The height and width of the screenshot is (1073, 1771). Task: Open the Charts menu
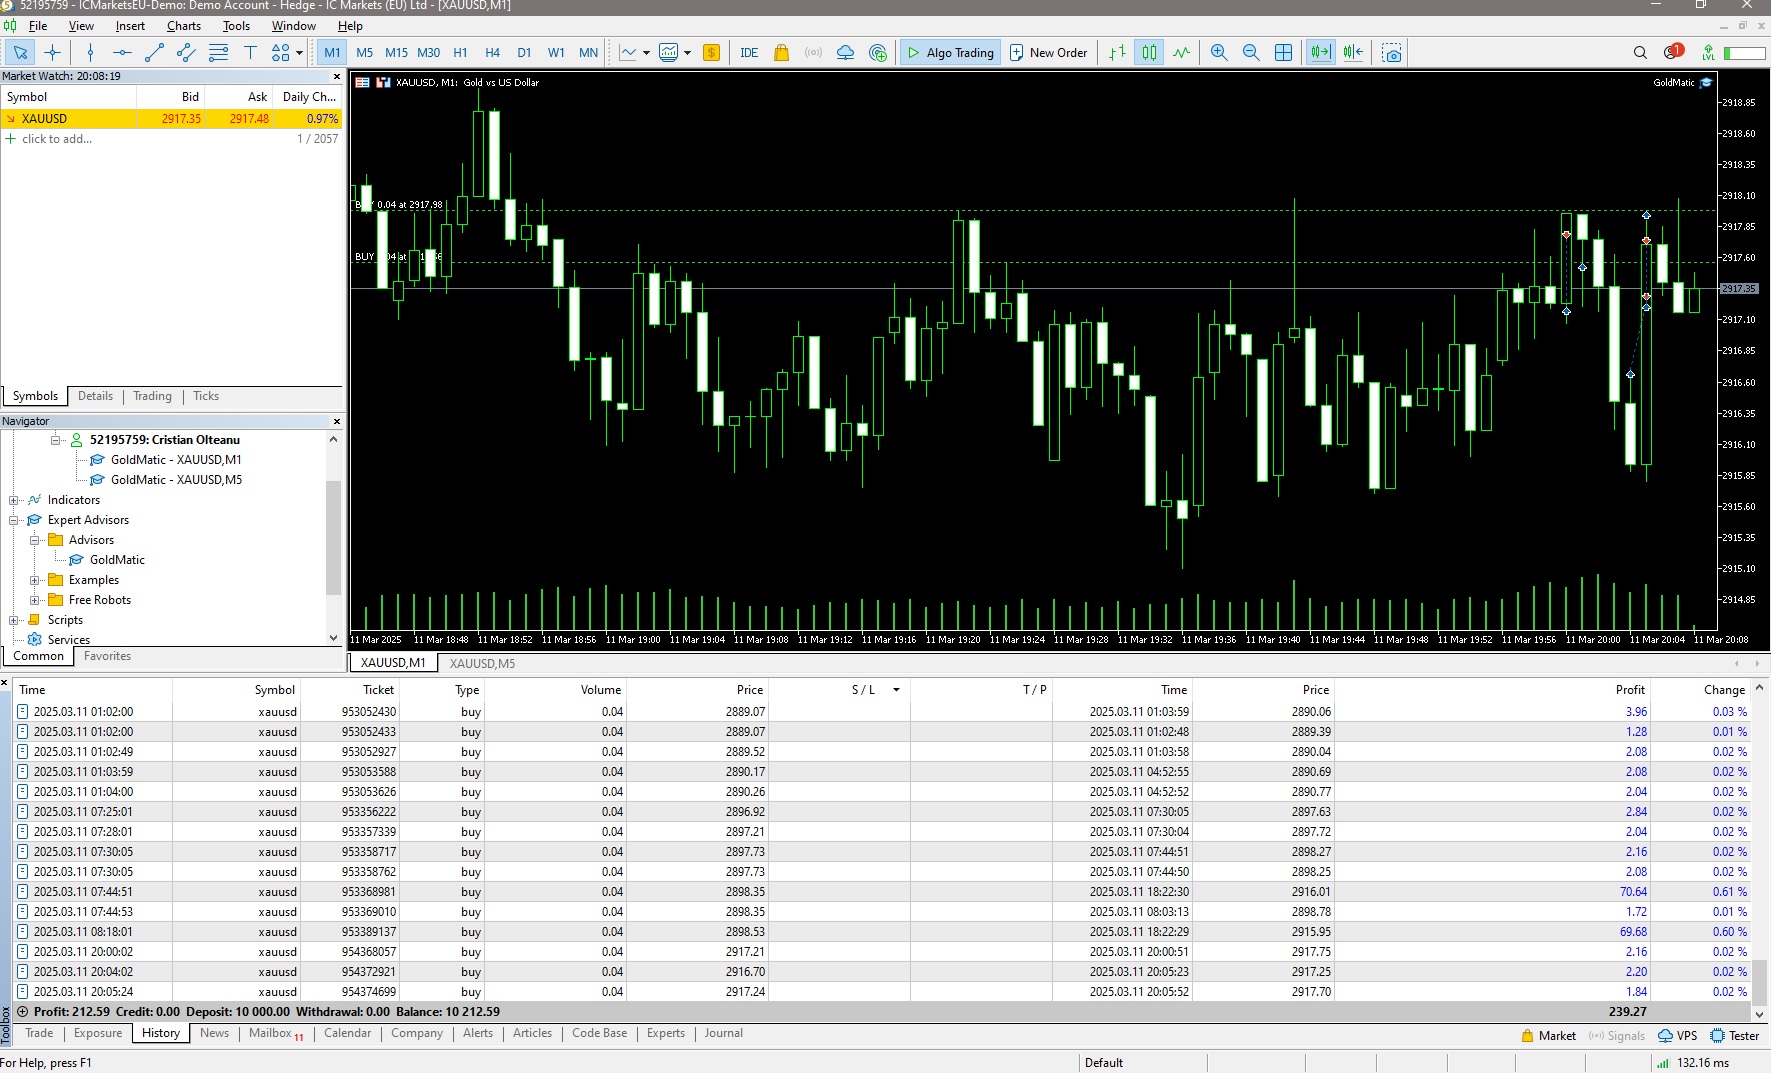pos(184,26)
